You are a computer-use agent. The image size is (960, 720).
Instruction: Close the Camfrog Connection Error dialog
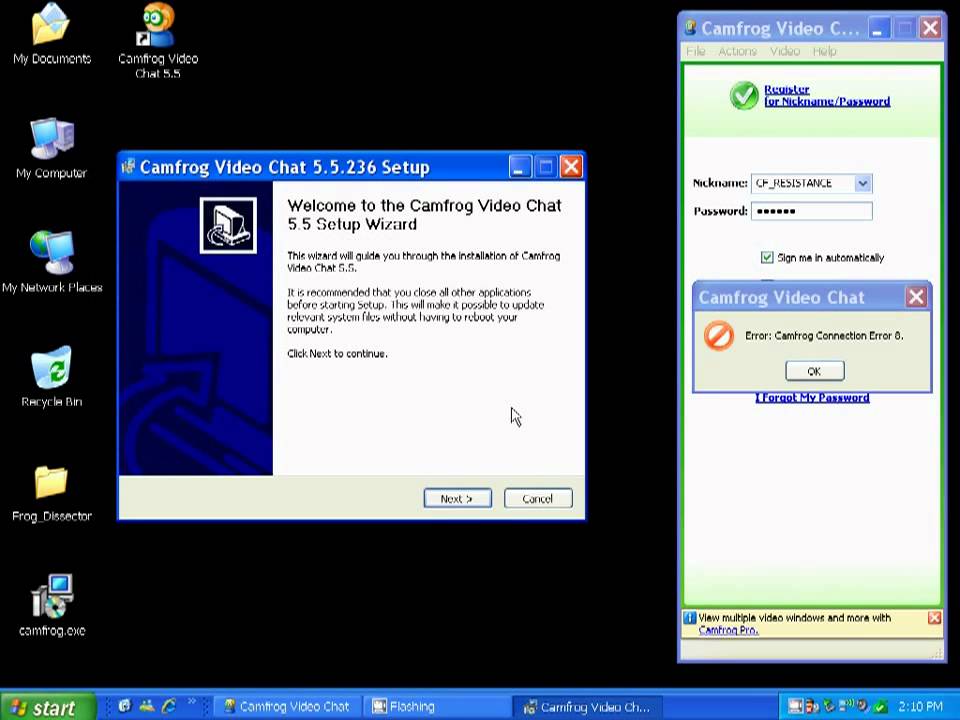coord(916,297)
